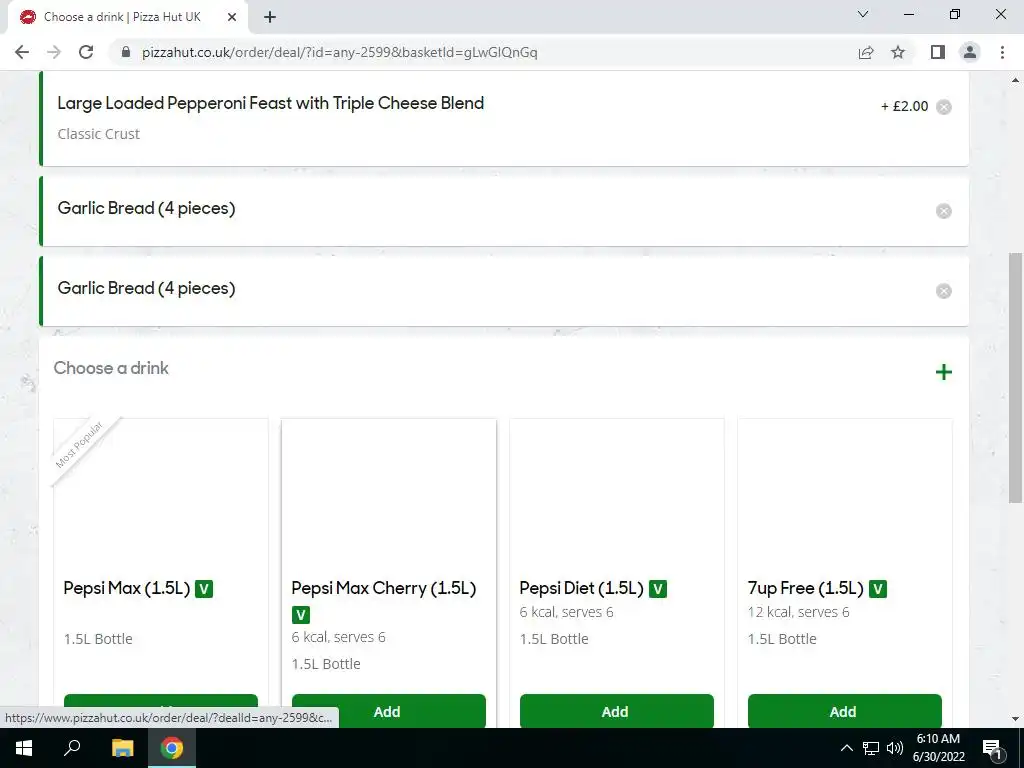The height and width of the screenshot is (768, 1024).
Task: Open the Chrome profile menu
Action: click(970, 52)
